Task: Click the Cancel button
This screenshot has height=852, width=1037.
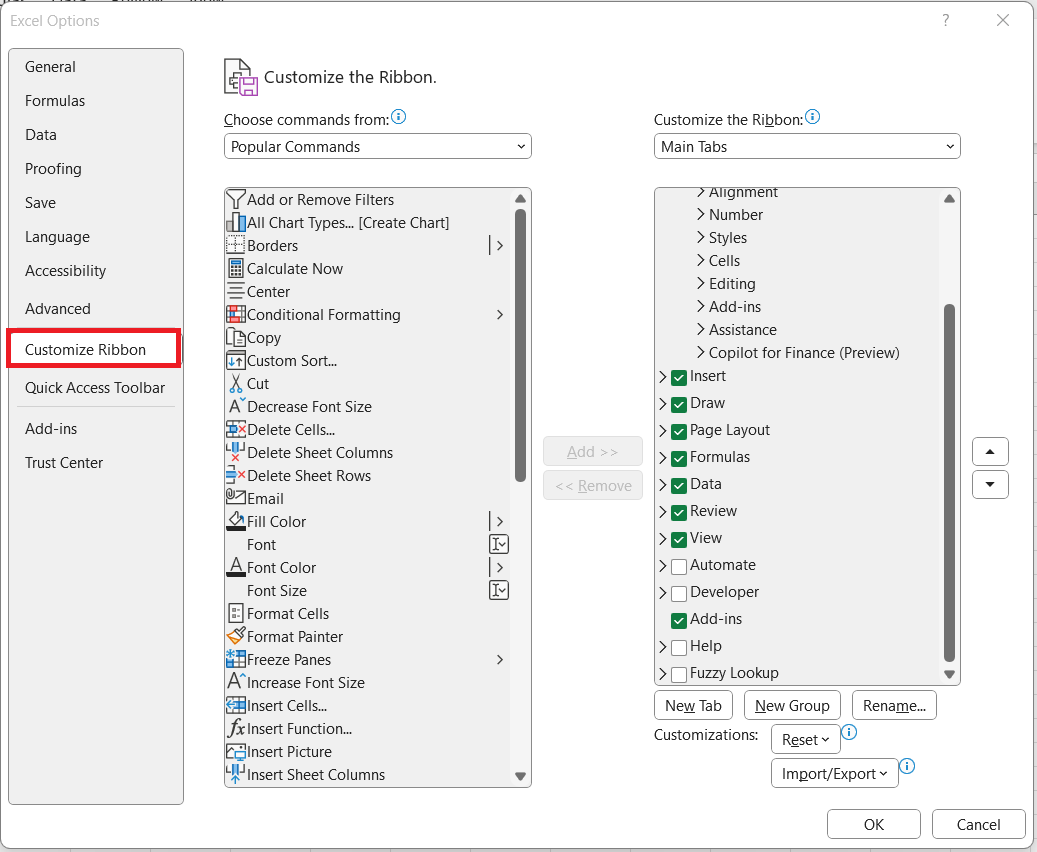Action: coord(978,824)
